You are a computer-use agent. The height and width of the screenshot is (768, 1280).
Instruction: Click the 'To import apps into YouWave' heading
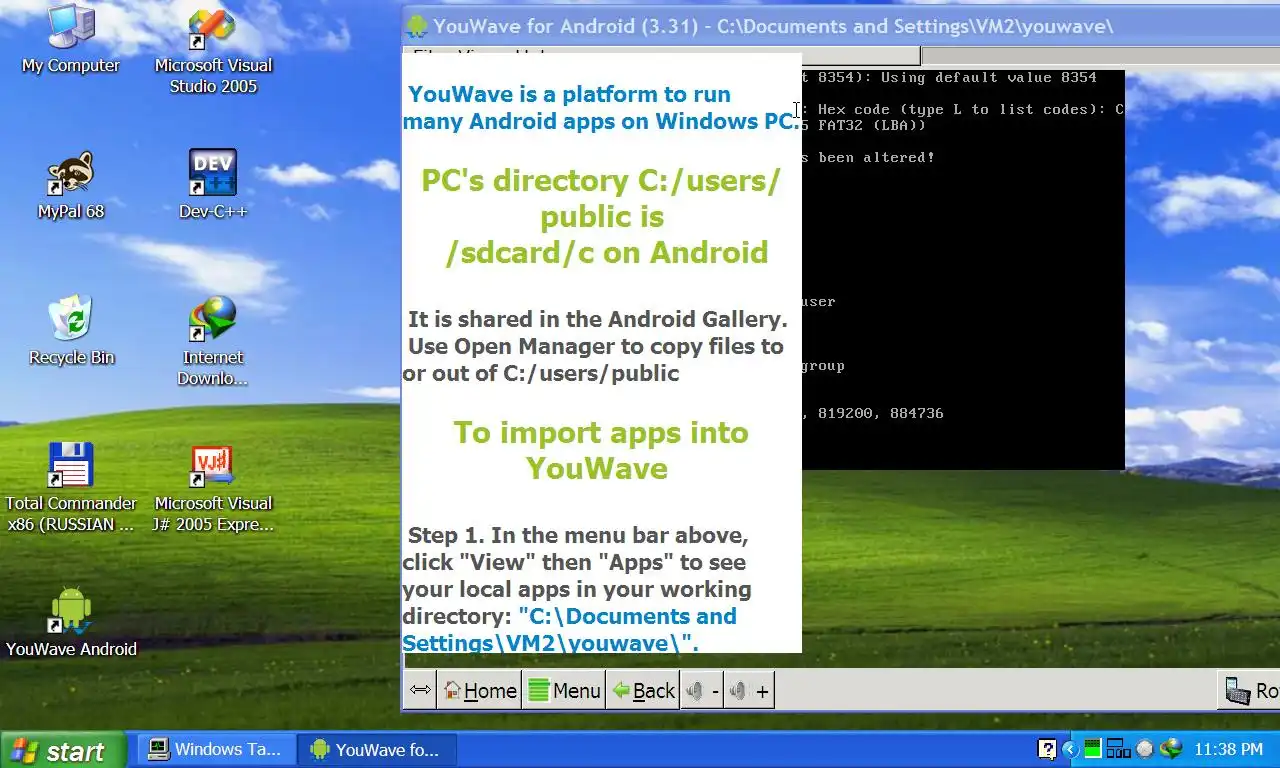coord(600,450)
